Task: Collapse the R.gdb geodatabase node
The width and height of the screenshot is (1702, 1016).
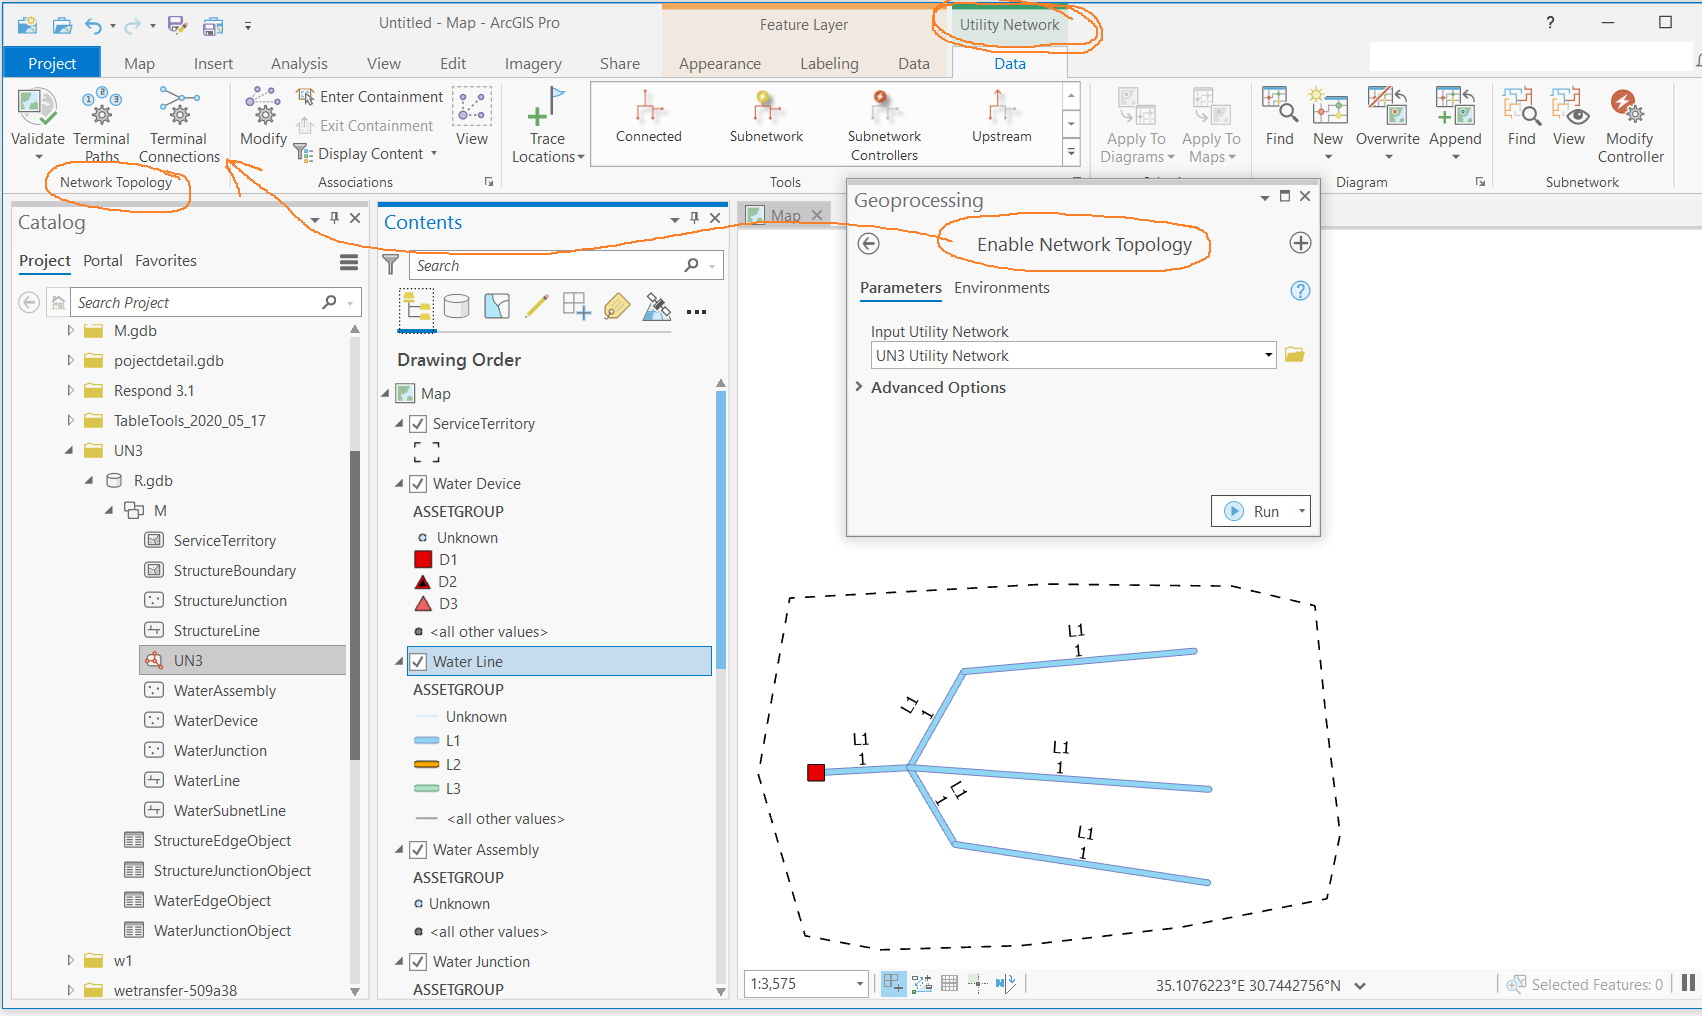Action: click(89, 480)
